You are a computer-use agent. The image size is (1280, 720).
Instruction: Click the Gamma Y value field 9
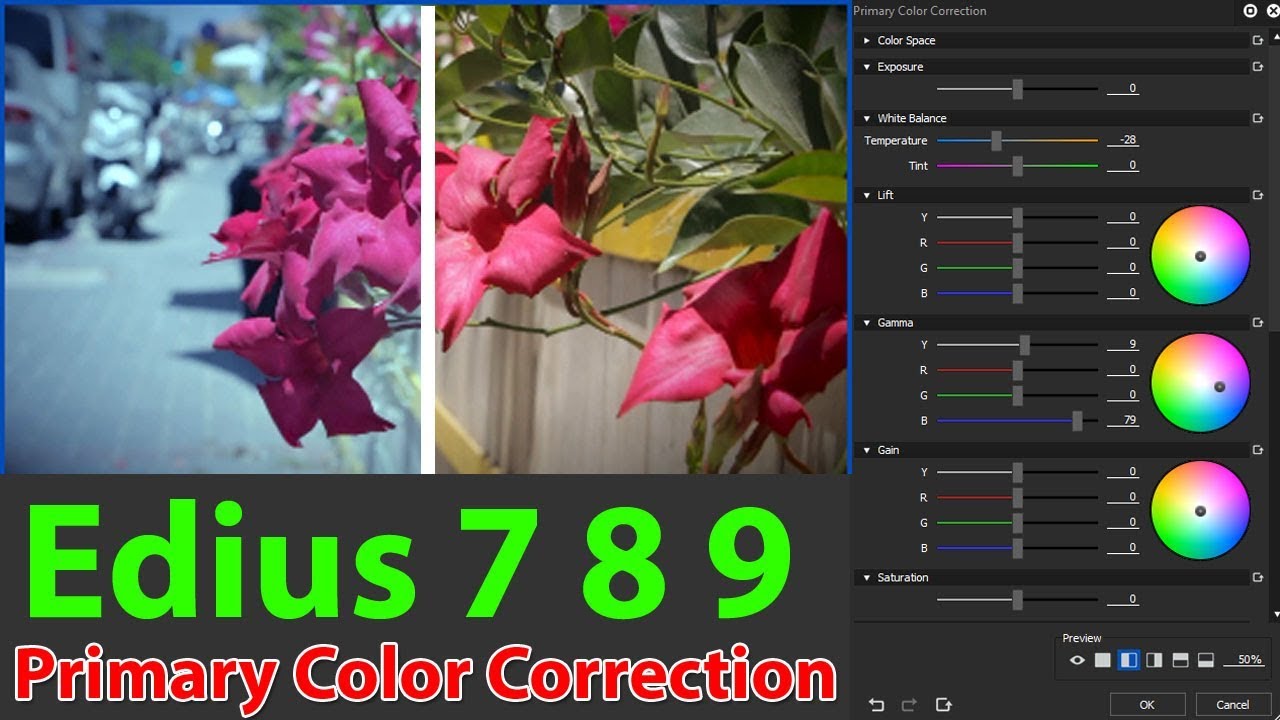click(1124, 345)
